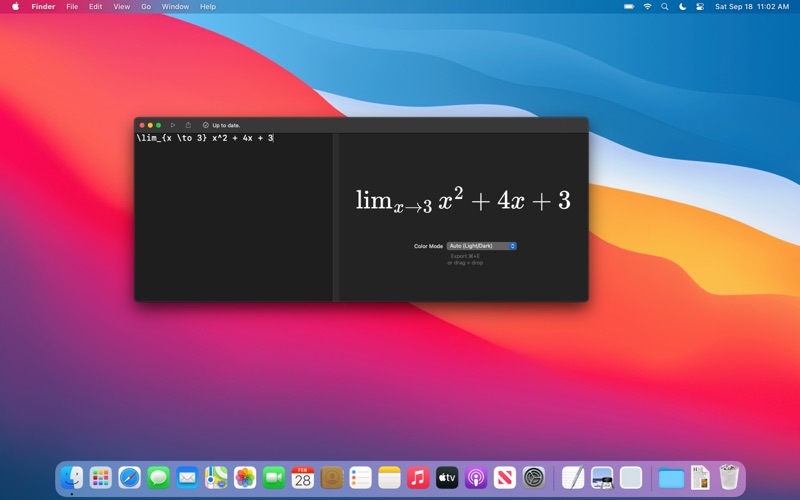Open the View menu

coord(121,7)
